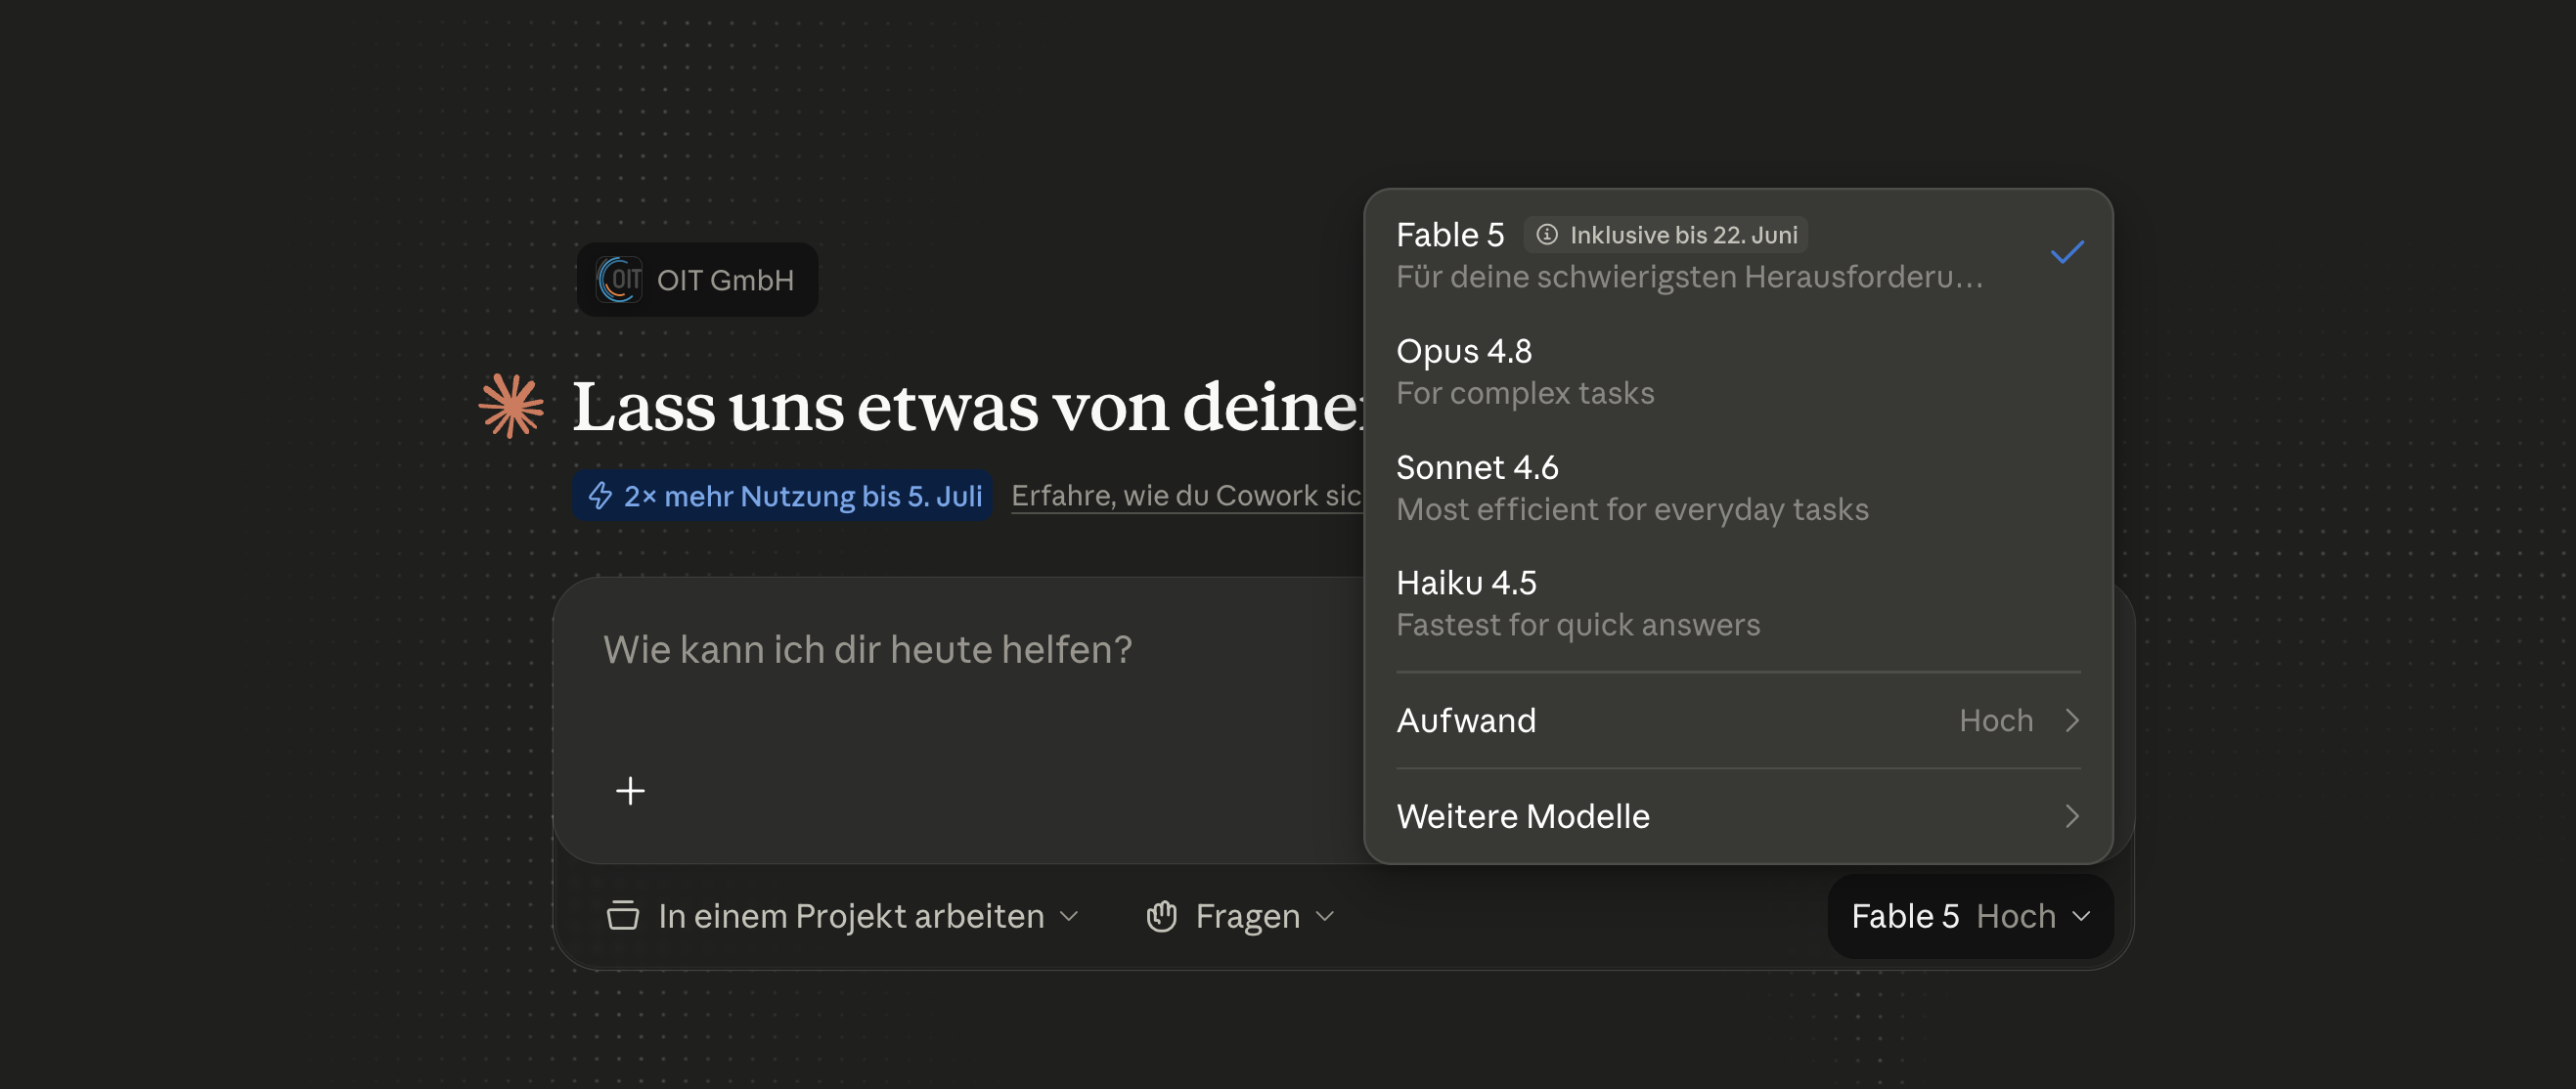Image resolution: width=2576 pixels, height=1089 pixels.
Task: Click Most efficient for everyday tasks text
Action: point(1632,510)
